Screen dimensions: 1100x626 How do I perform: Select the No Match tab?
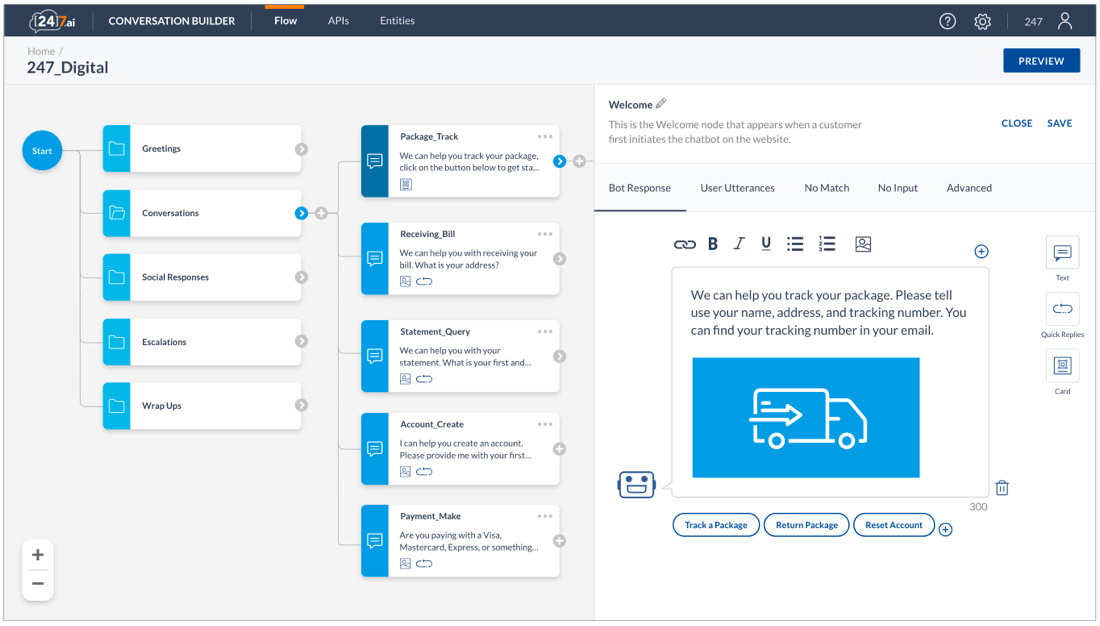click(x=826, y=188)
